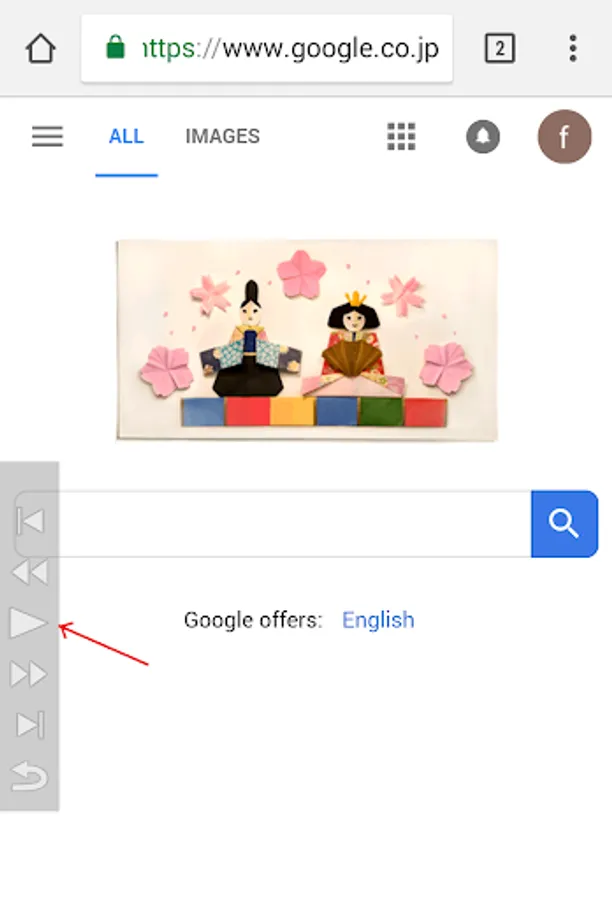Click the curved return arrow icon
Image resolution: width=612 pixels, height=900 pixels.
(x=29, y=777)
